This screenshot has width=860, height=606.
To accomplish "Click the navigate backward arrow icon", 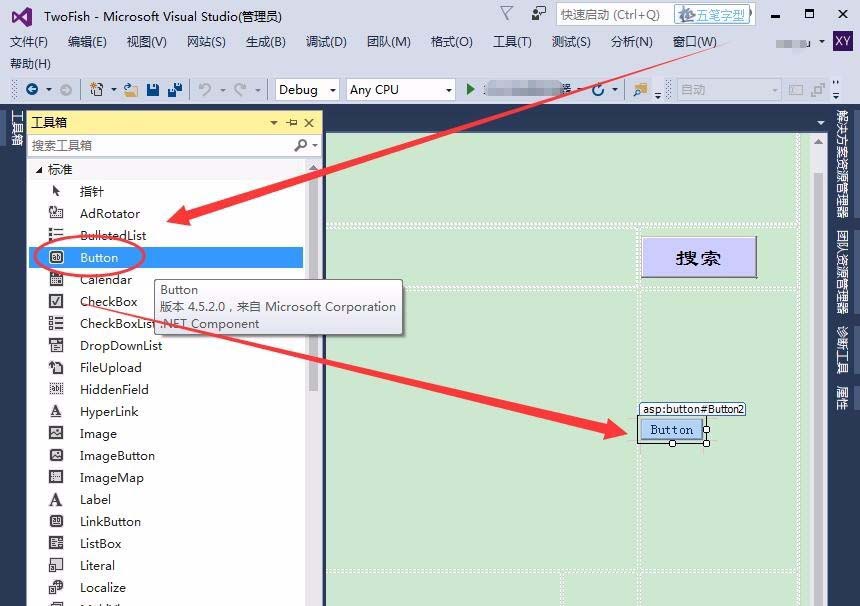I will click(x=32, y=90).
